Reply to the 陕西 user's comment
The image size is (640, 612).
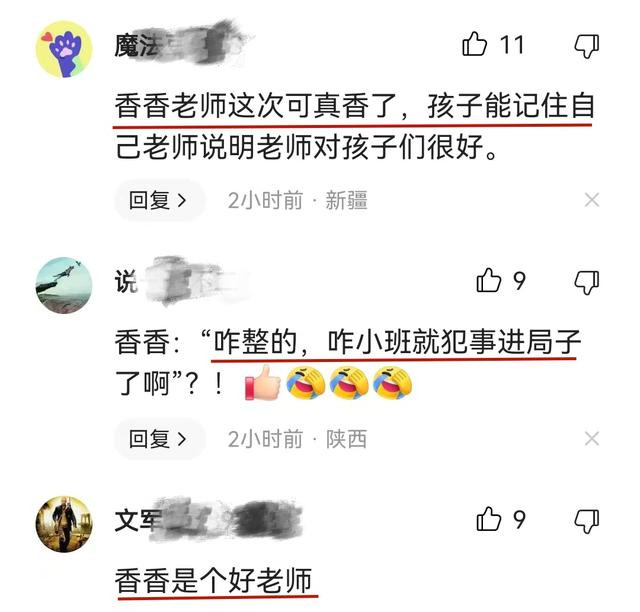pyautogui.click(x=159, y=439)
